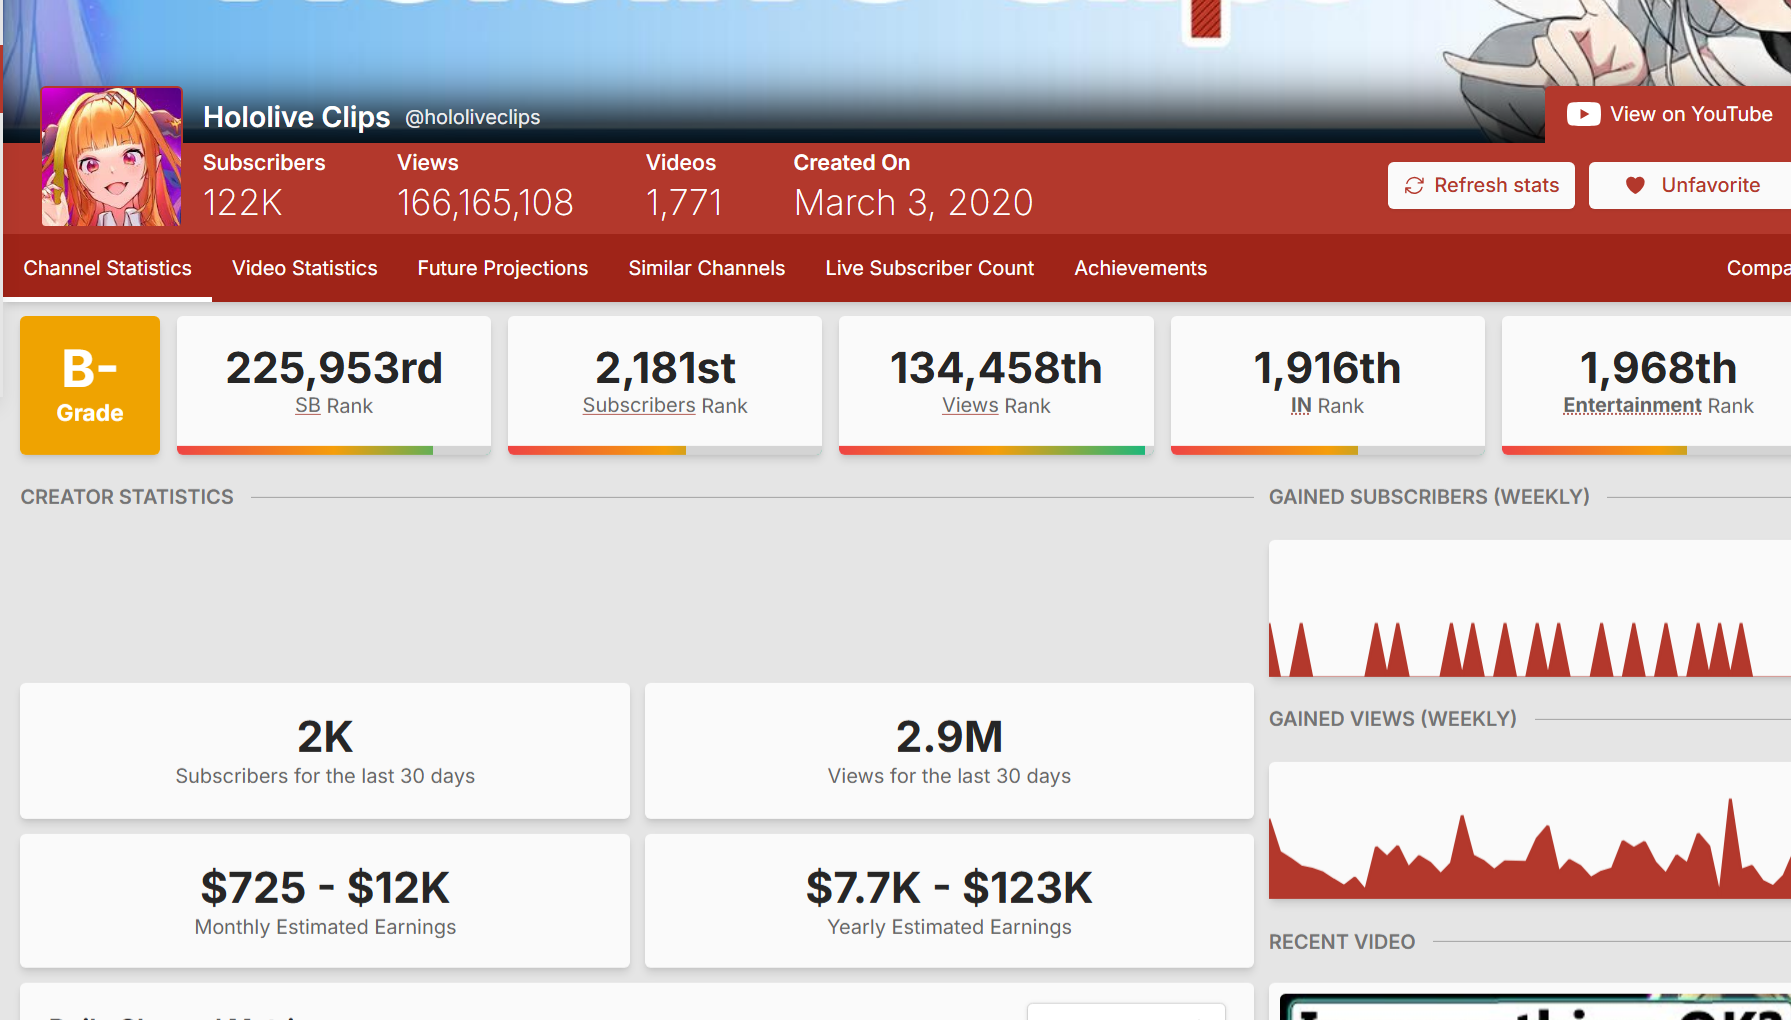Click the B- Grade badge
Image resolution: width=1791 pixels, height=1020 pixels.
point(90,385)
